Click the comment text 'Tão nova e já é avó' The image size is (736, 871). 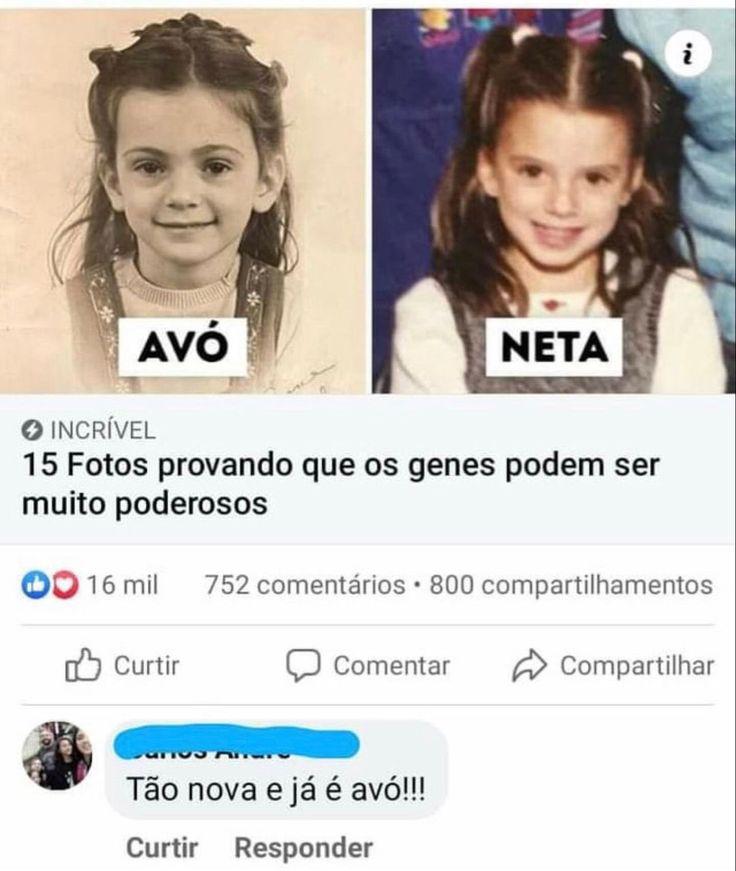tap(276, 789)
